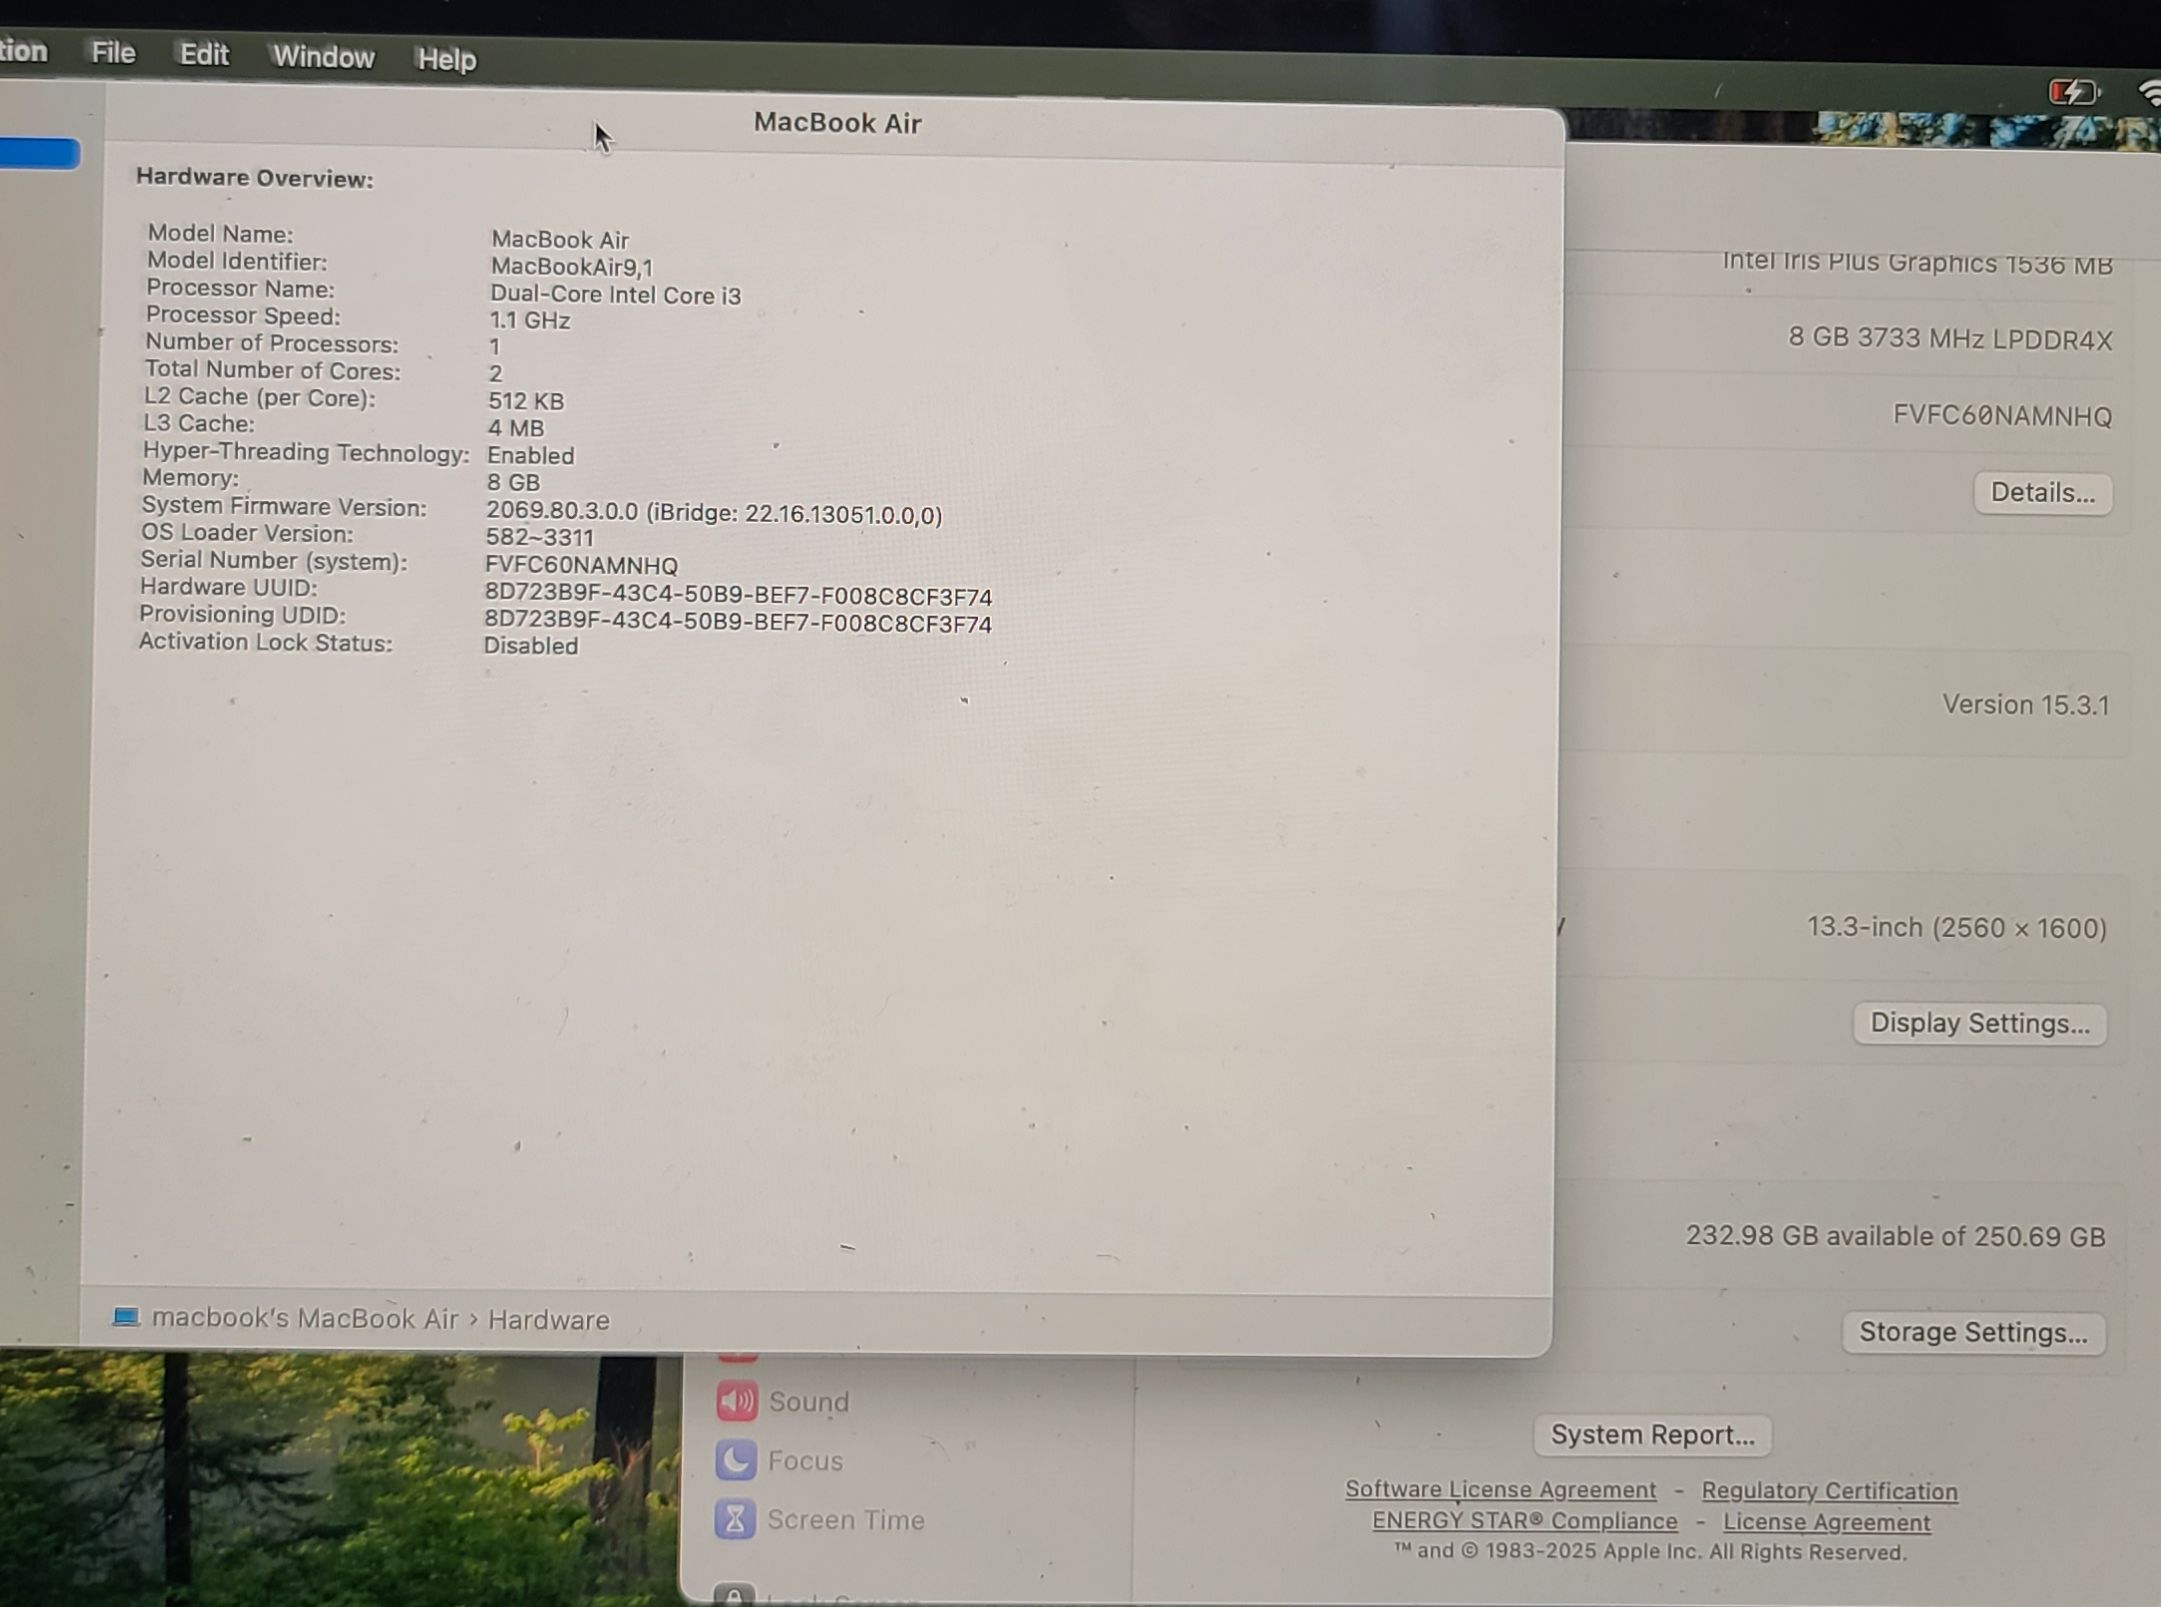This screenshot has width=2161, height=1607.
Task: Click the Details... button
Action: click(x=2041, y=493)
